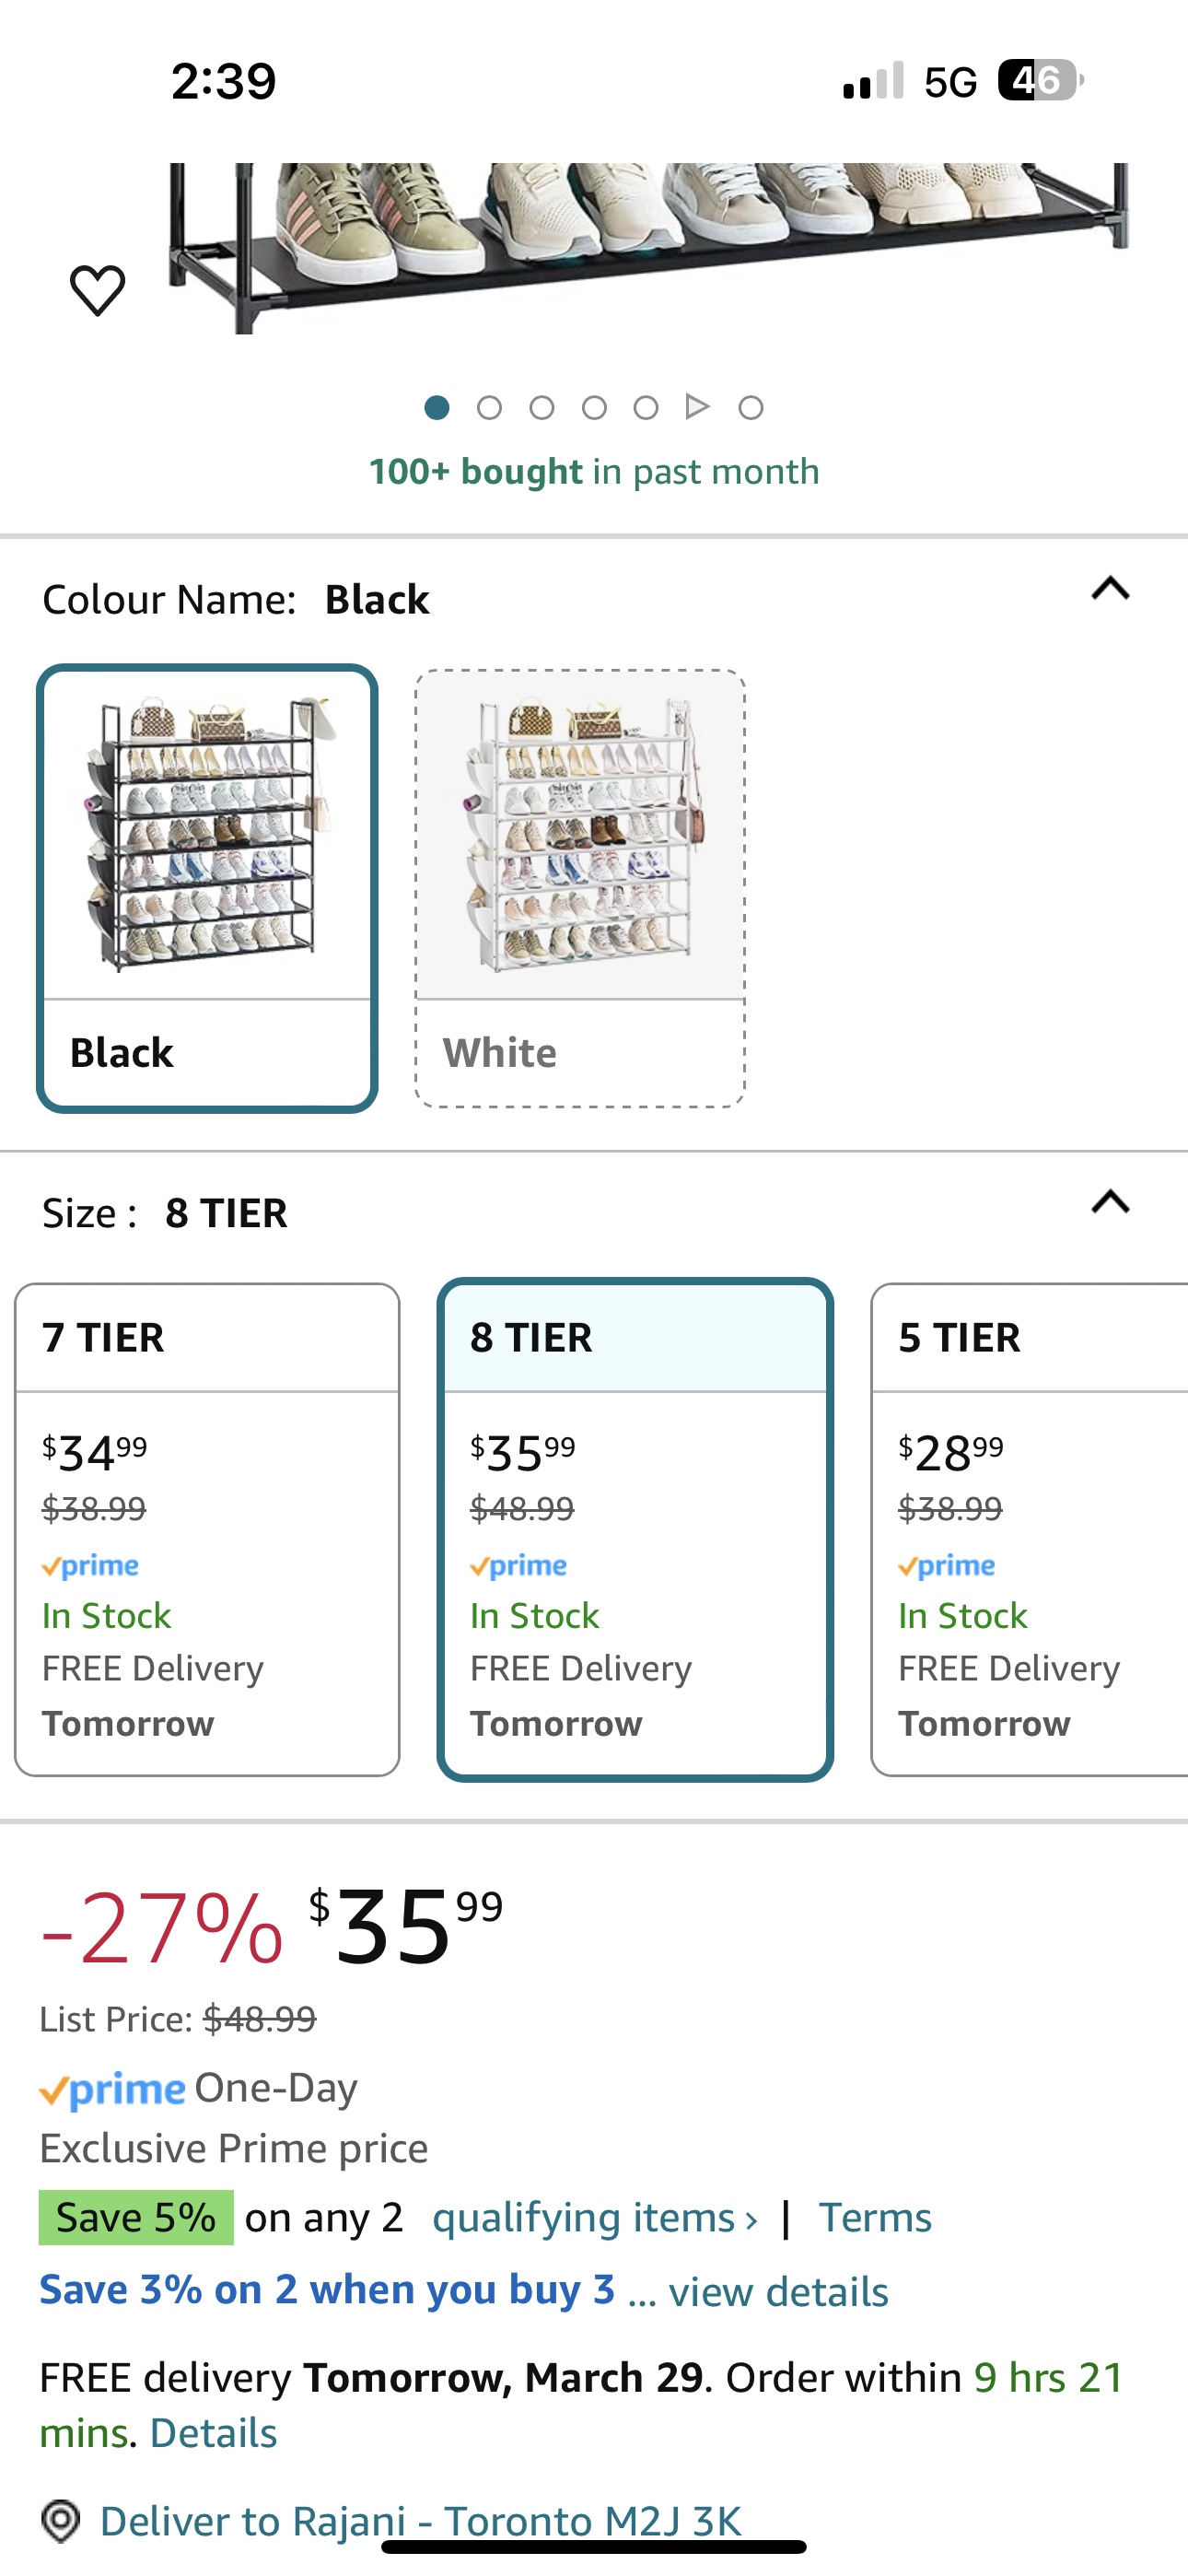Open qualifying items link
Image resolution: width=1188 pixels, height=2576 pixels.
[x=594, y=2217]
